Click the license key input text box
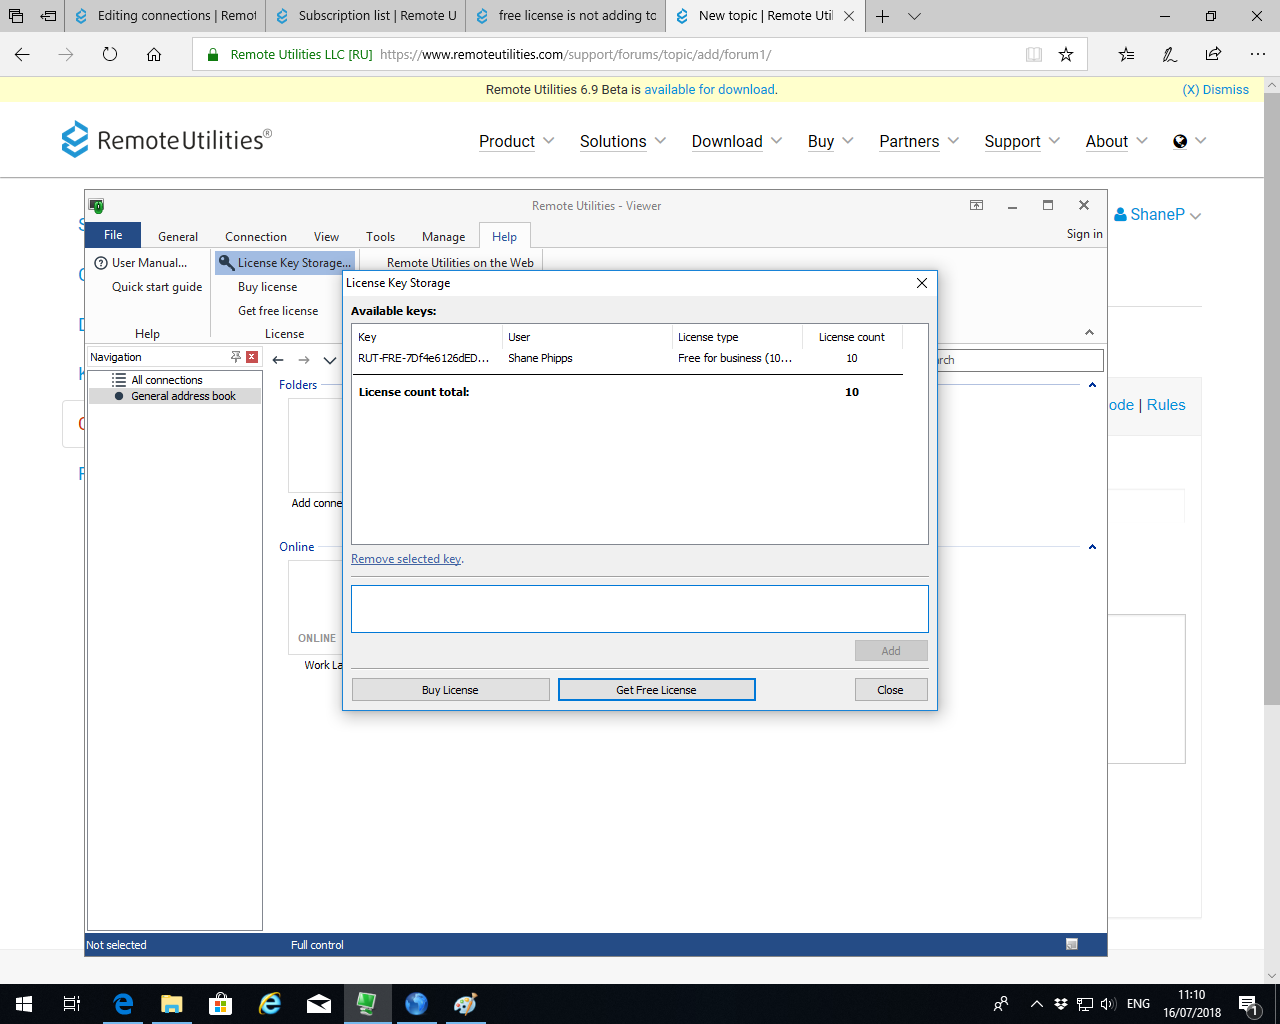 coord(639,609)
